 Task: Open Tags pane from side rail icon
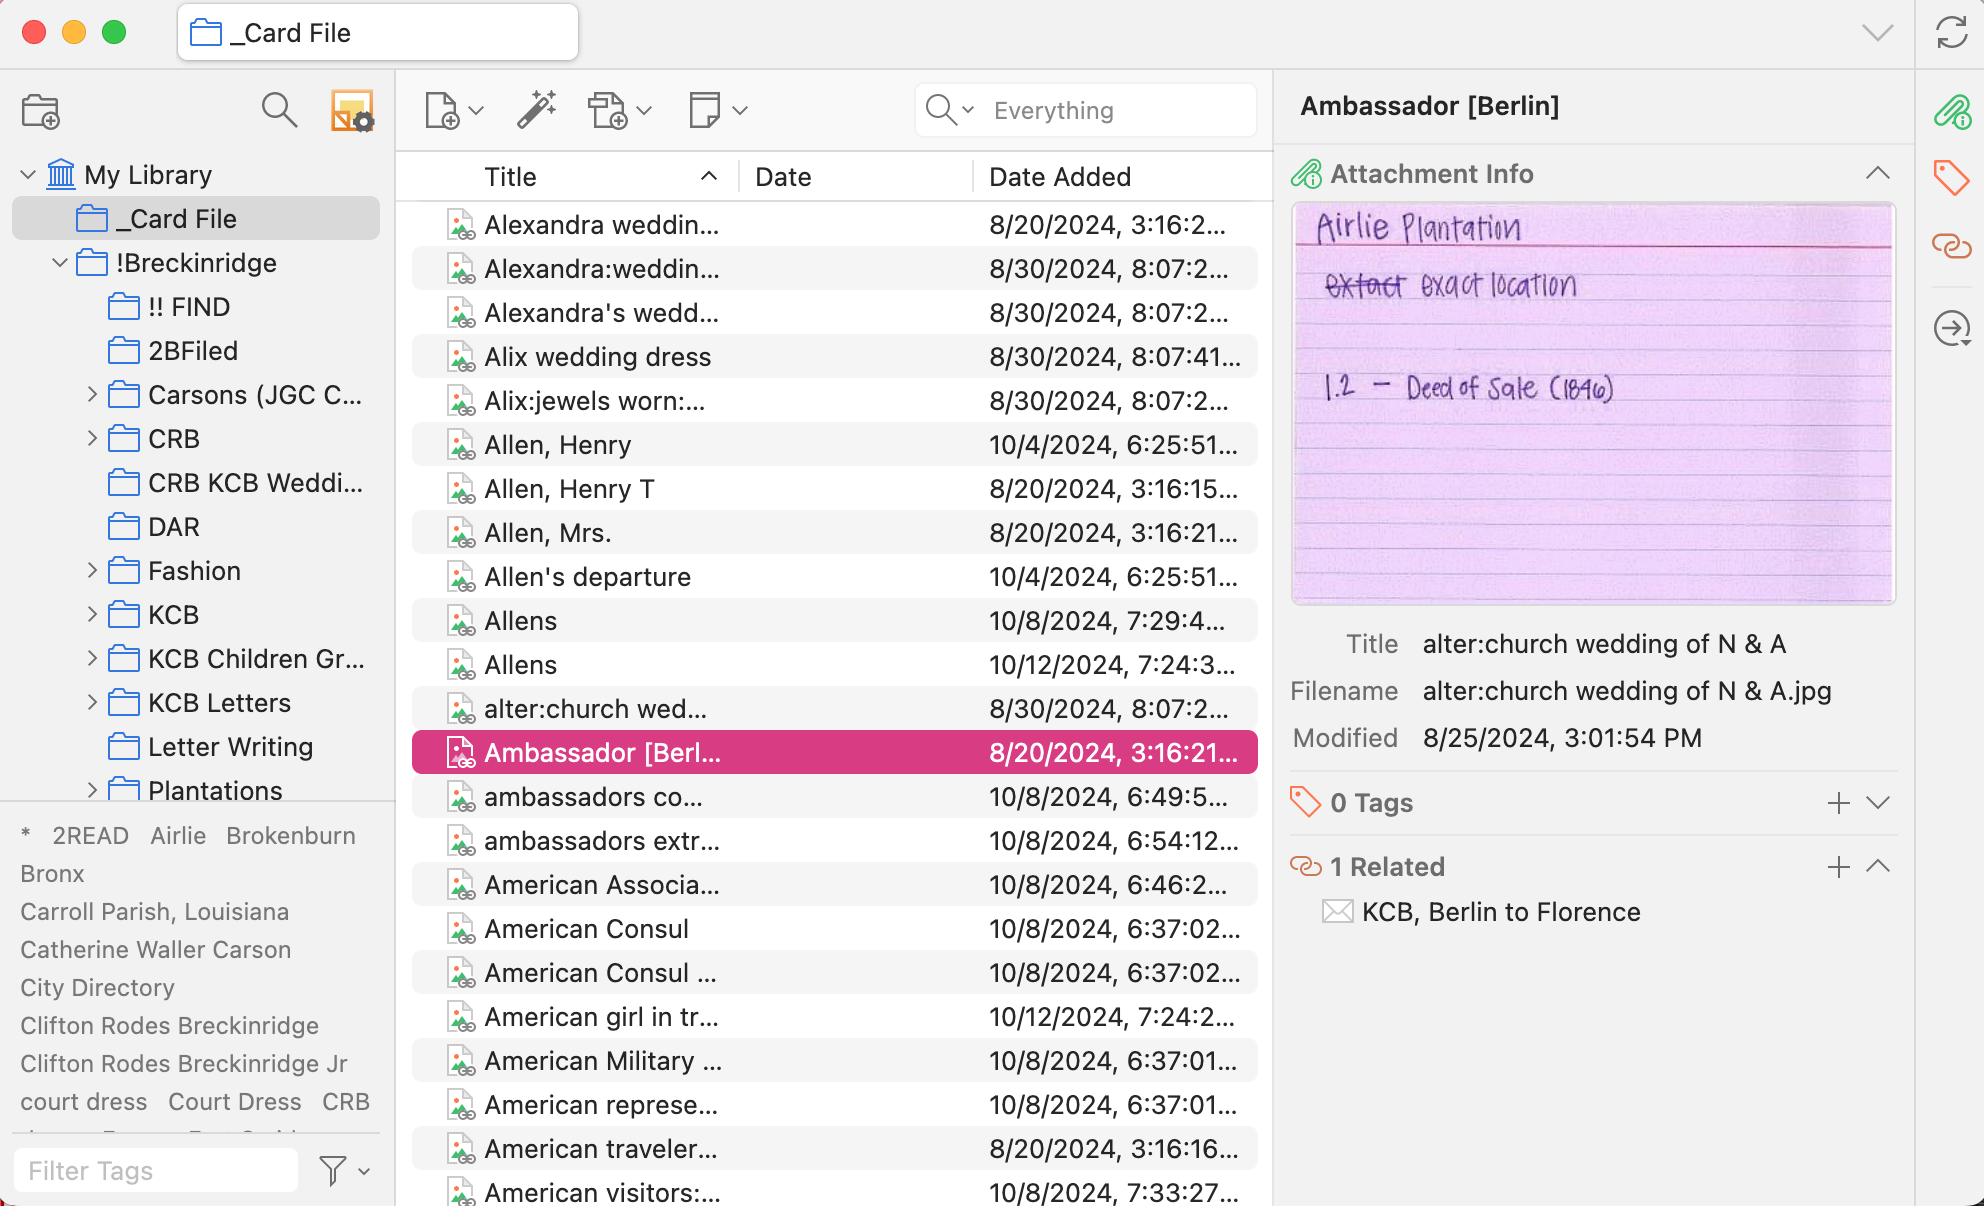click(x=1951, y=178)
